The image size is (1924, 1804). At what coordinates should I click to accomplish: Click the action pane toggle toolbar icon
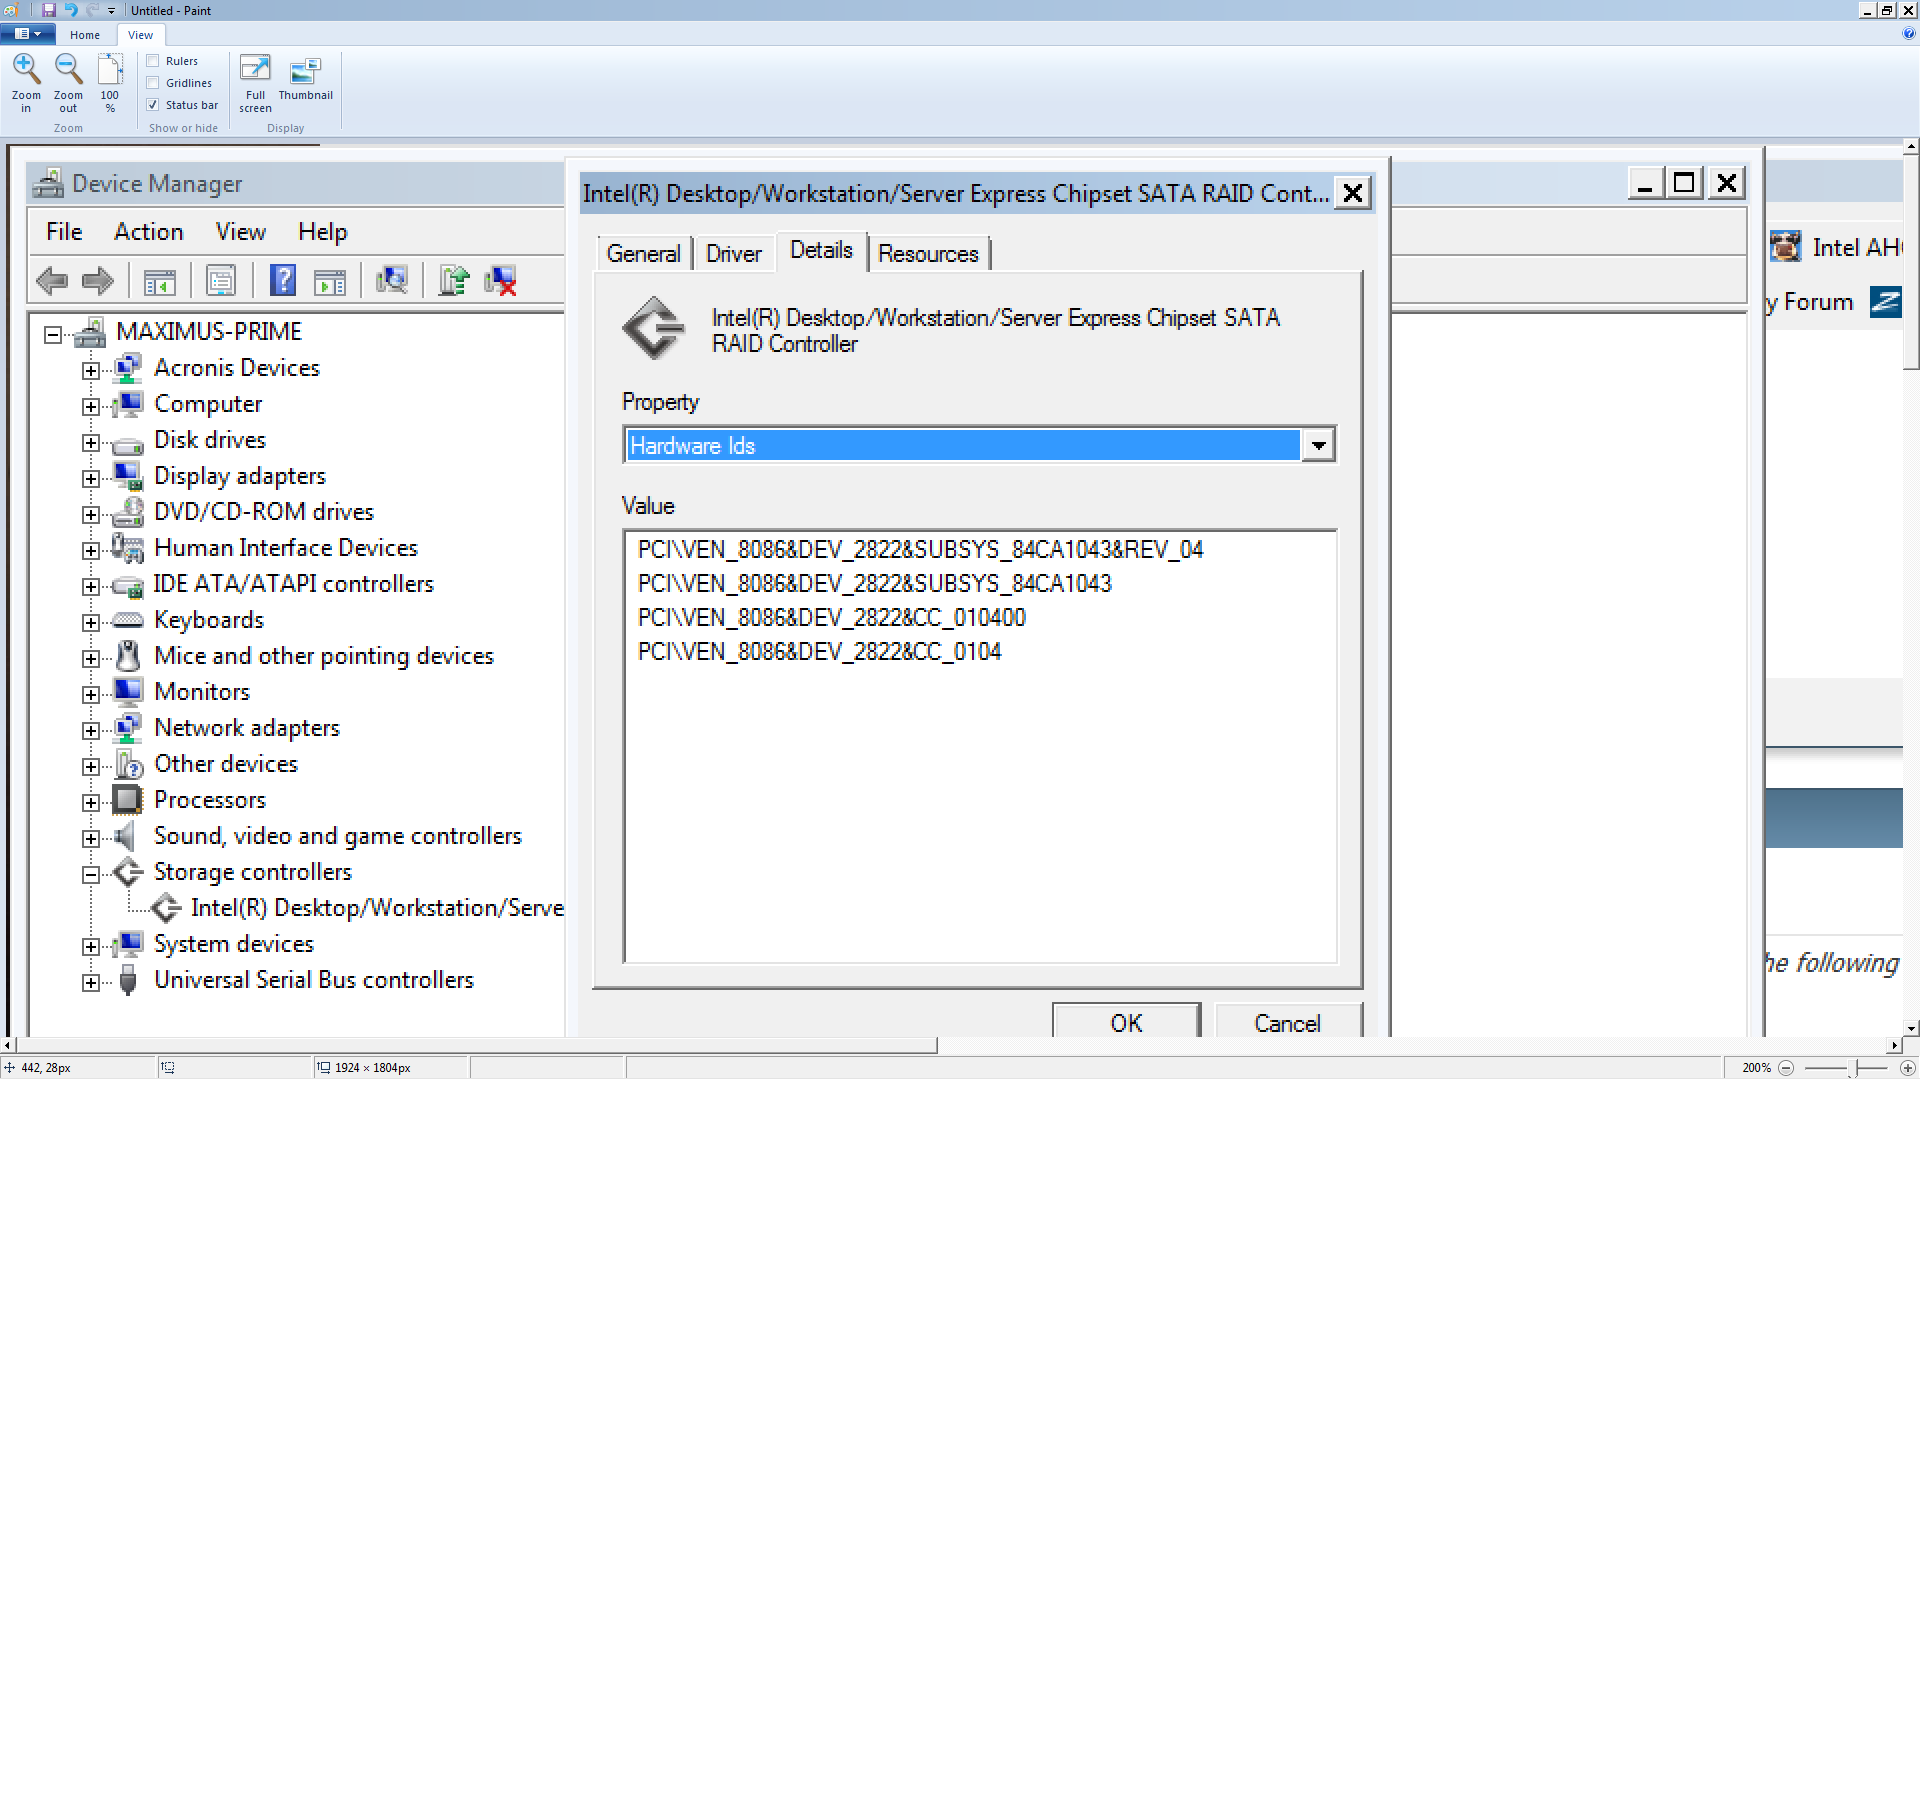(x=329, y=282)
